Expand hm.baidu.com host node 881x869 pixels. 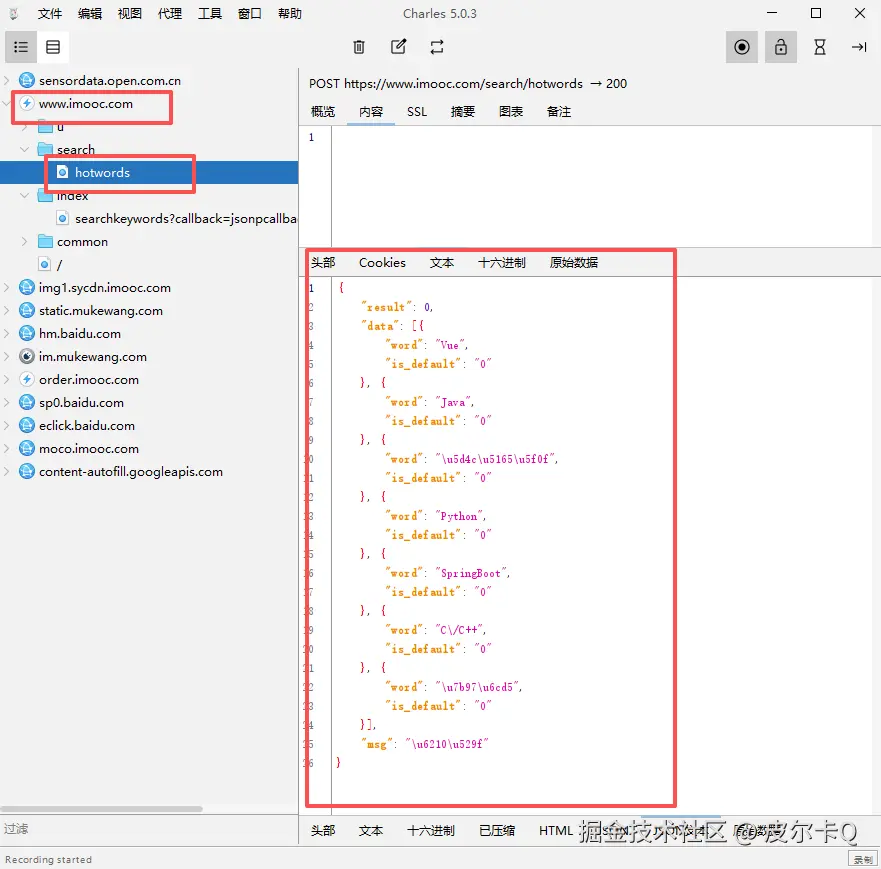click(7, 334)
